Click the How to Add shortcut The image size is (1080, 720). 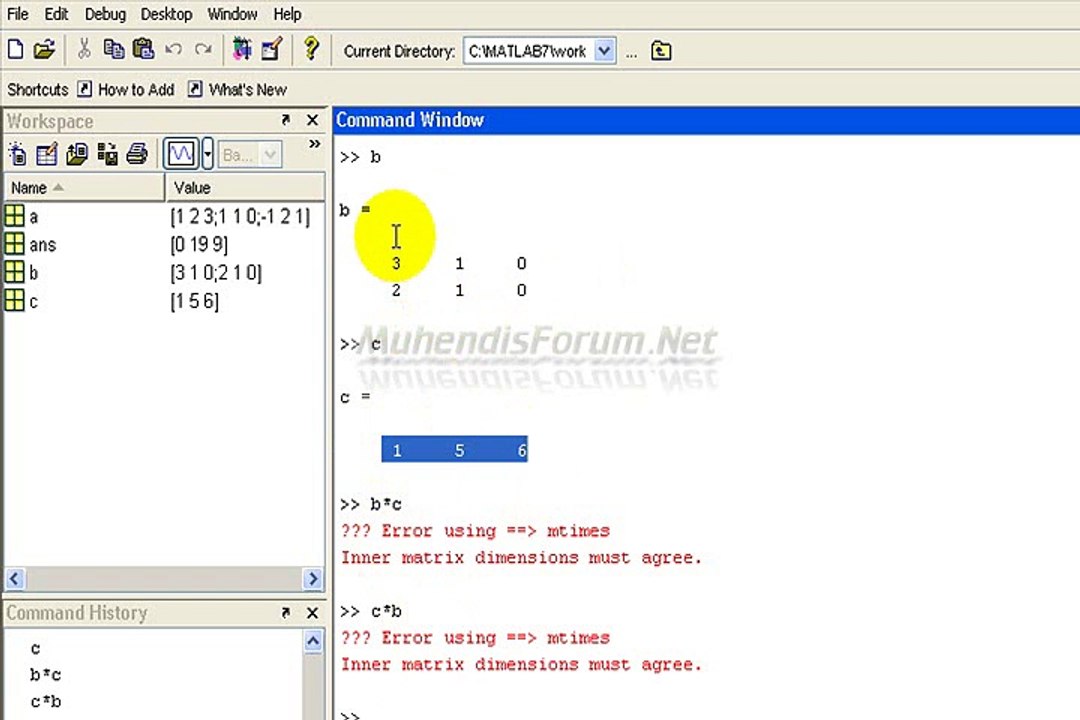pyautogui.click(x=127, y=90)
